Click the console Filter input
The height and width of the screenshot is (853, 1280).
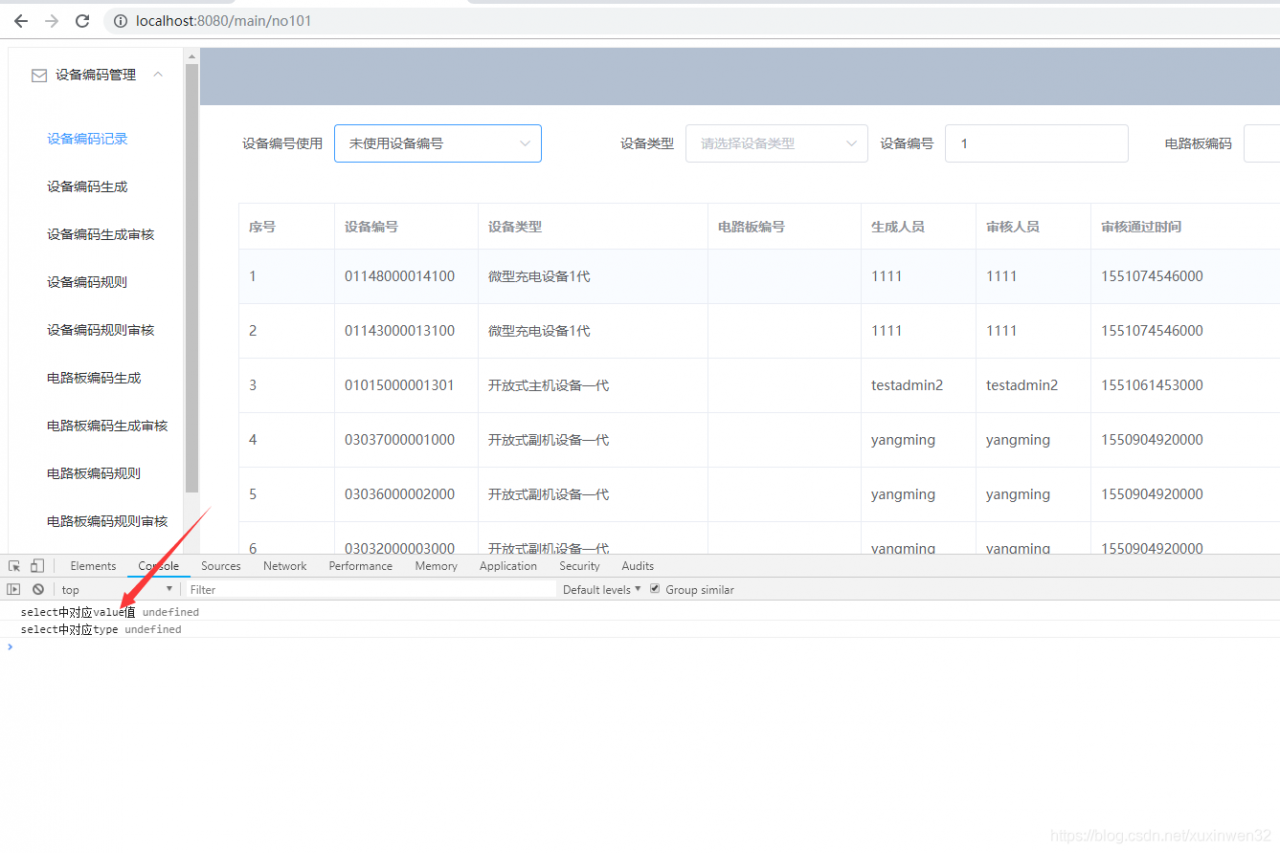tap(371, 590)
